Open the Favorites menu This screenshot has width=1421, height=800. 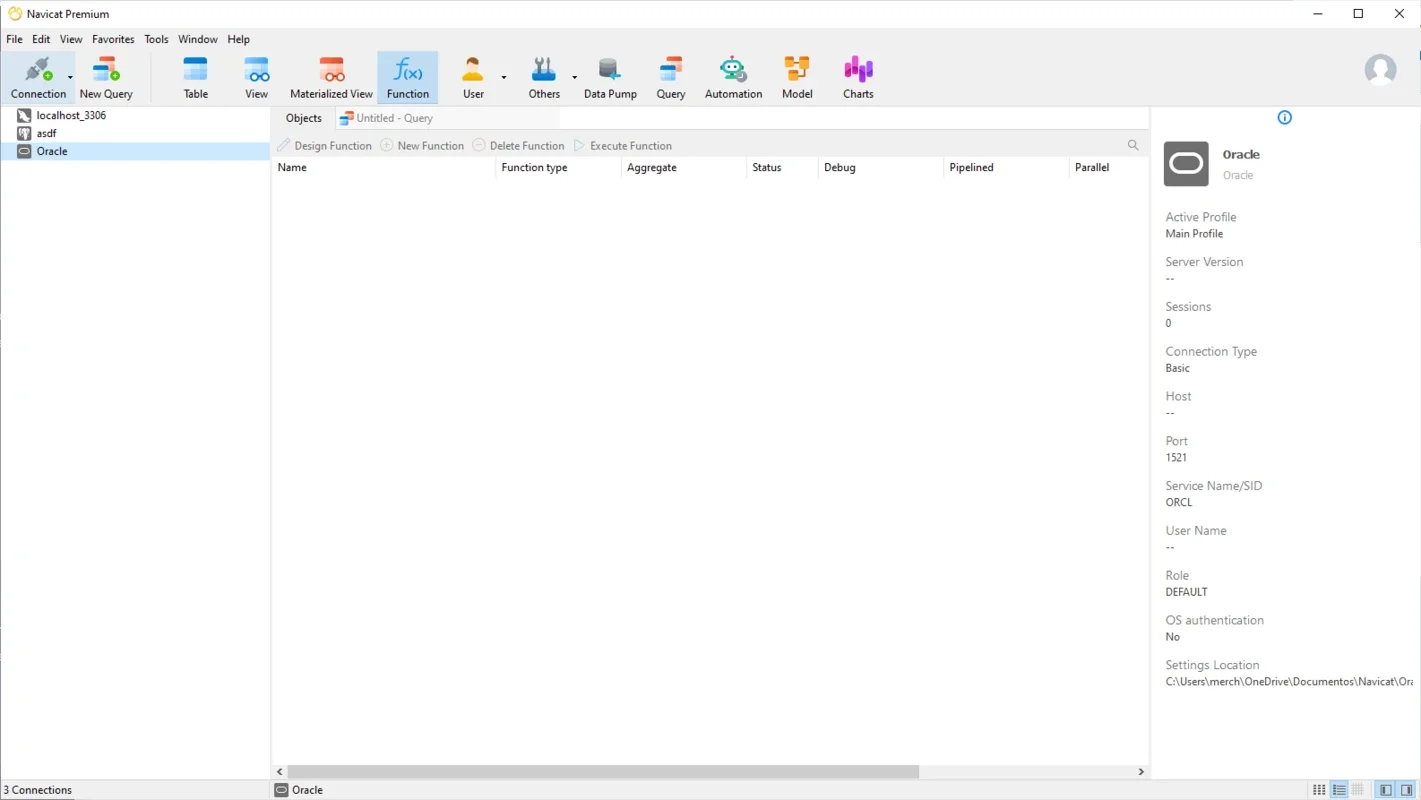pos(113,39)
